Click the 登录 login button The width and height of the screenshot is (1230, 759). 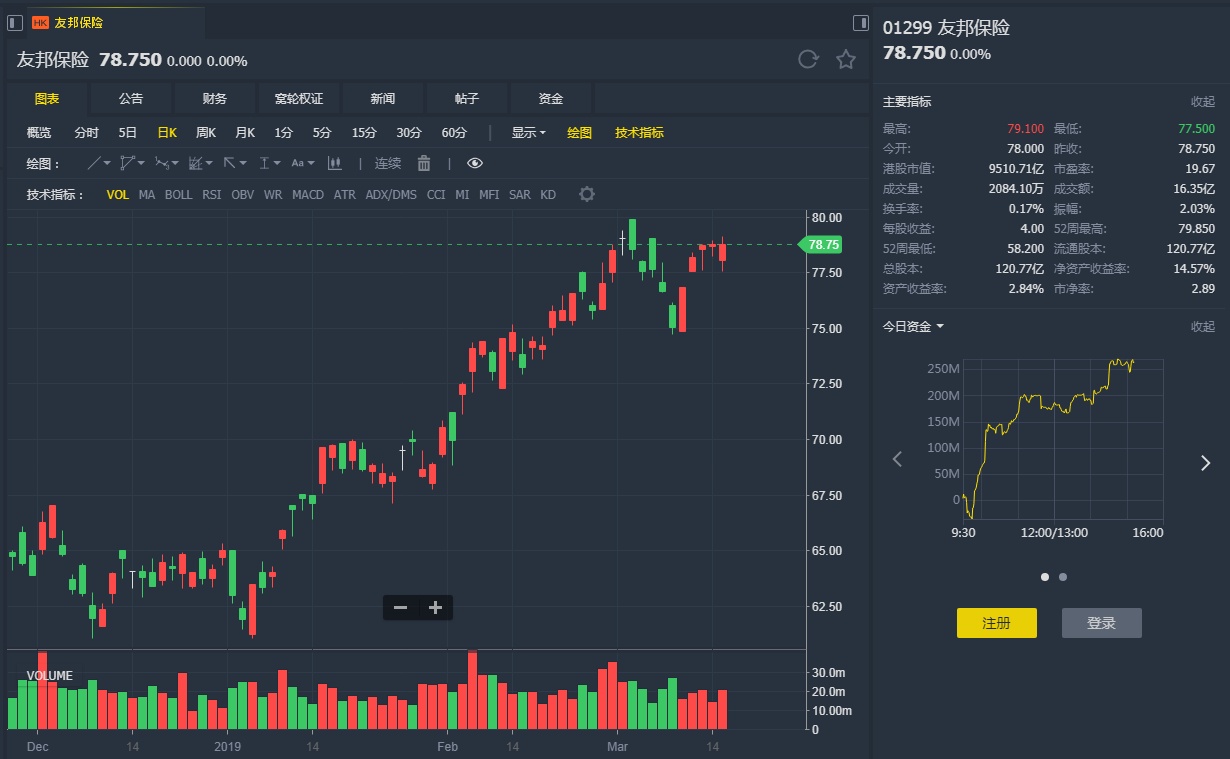pos(1101,623)
